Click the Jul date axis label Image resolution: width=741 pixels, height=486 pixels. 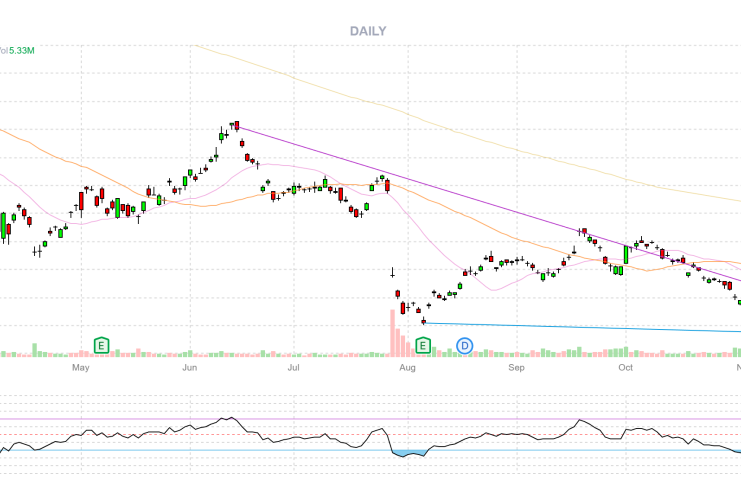294,367
